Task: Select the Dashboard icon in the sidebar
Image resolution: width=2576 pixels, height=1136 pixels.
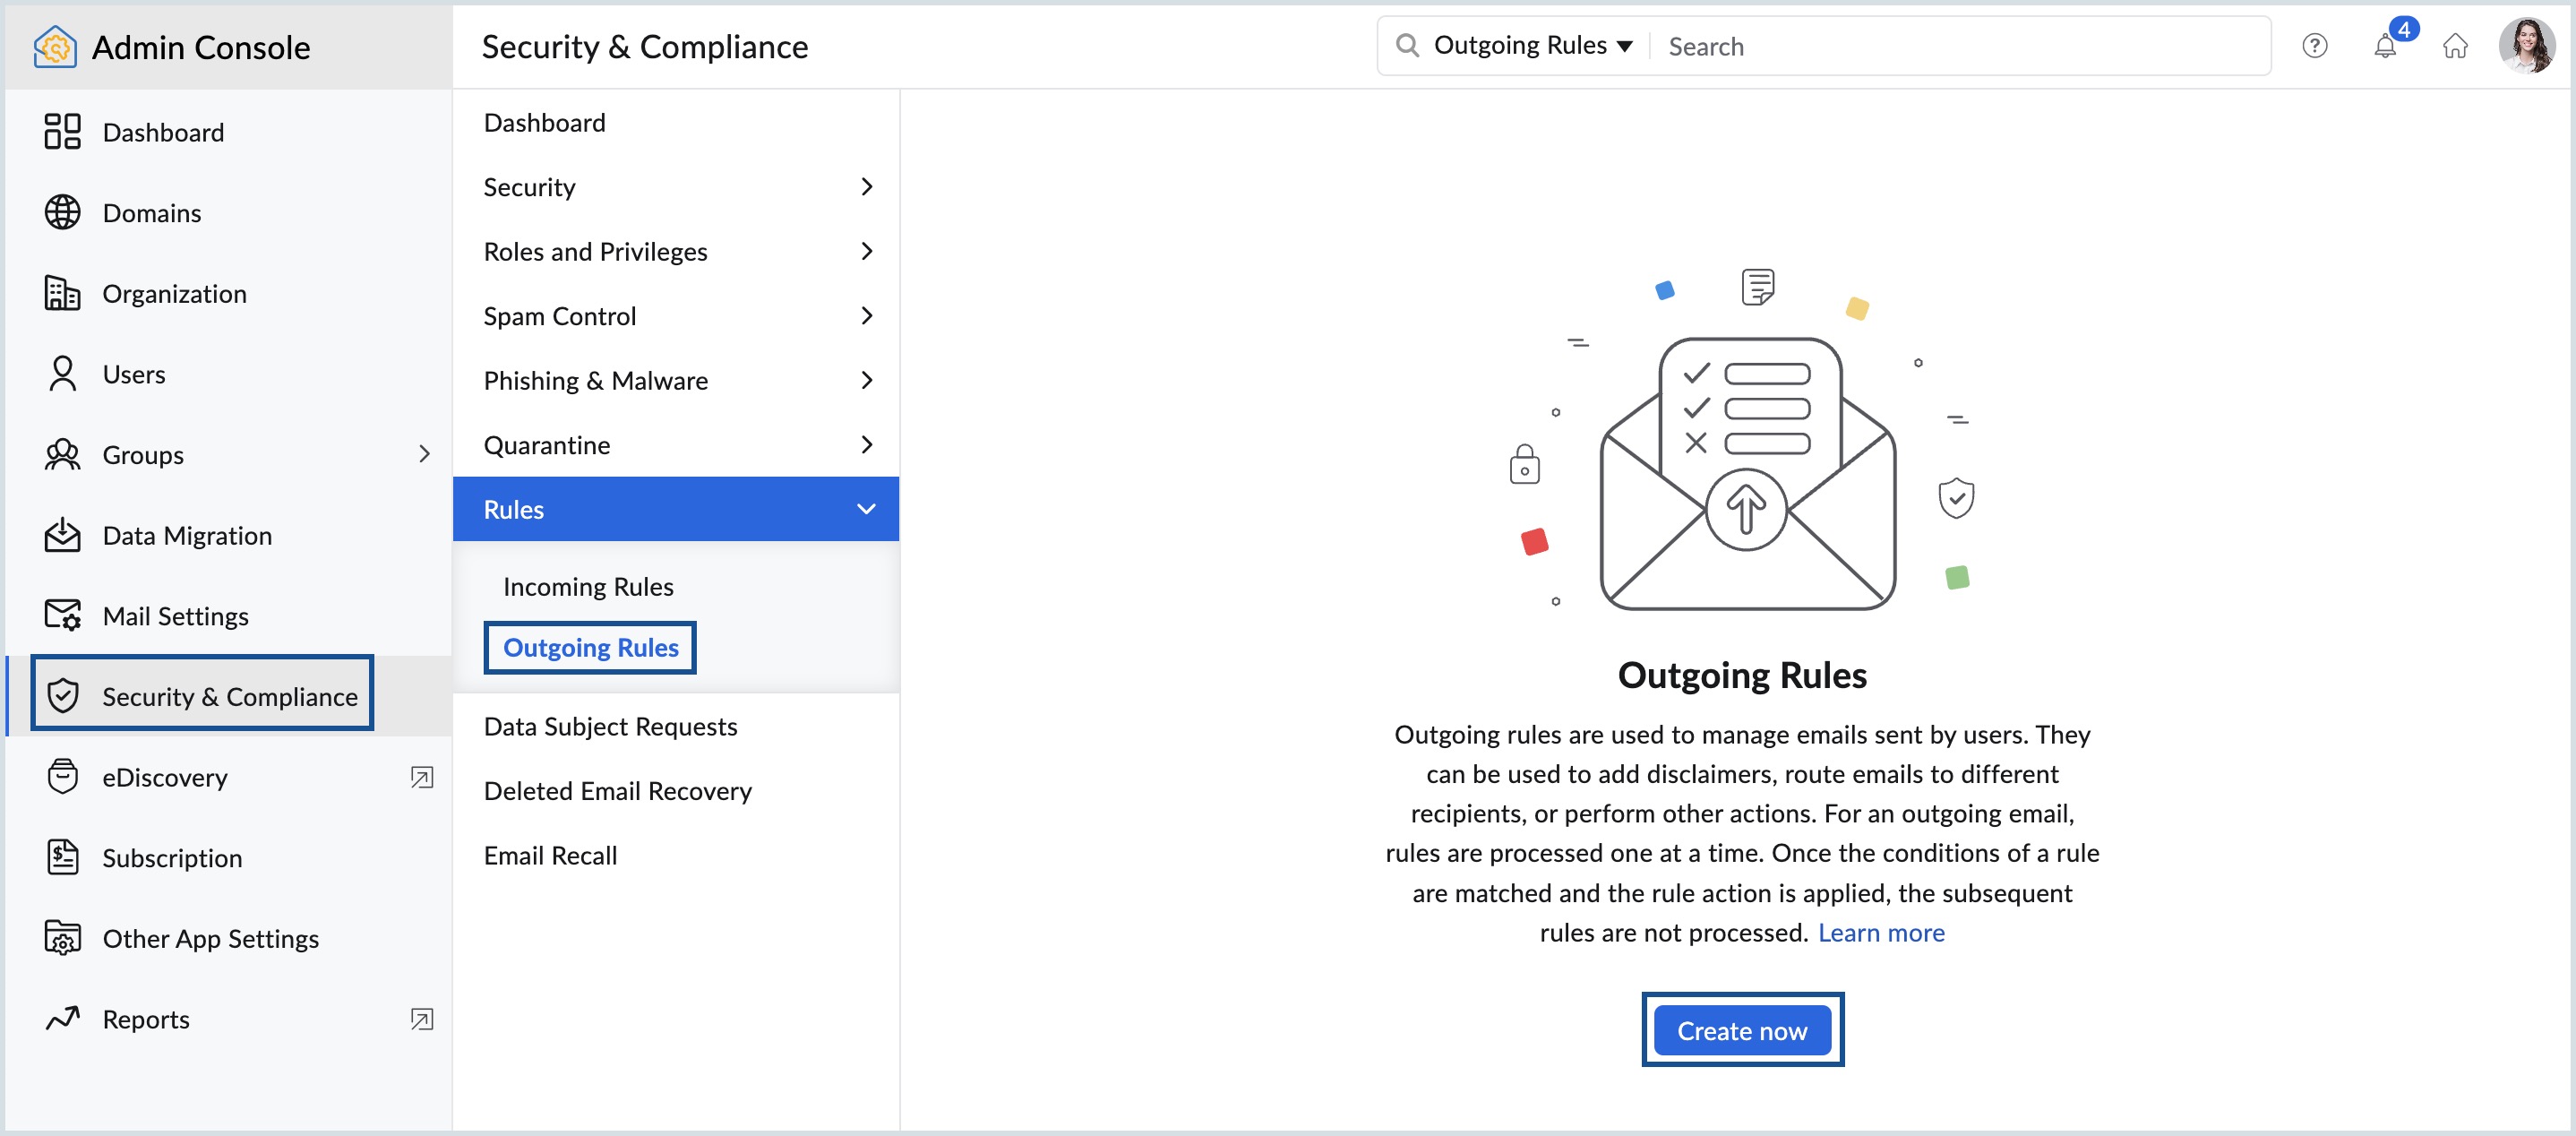Action: click(x=61, y=131)
